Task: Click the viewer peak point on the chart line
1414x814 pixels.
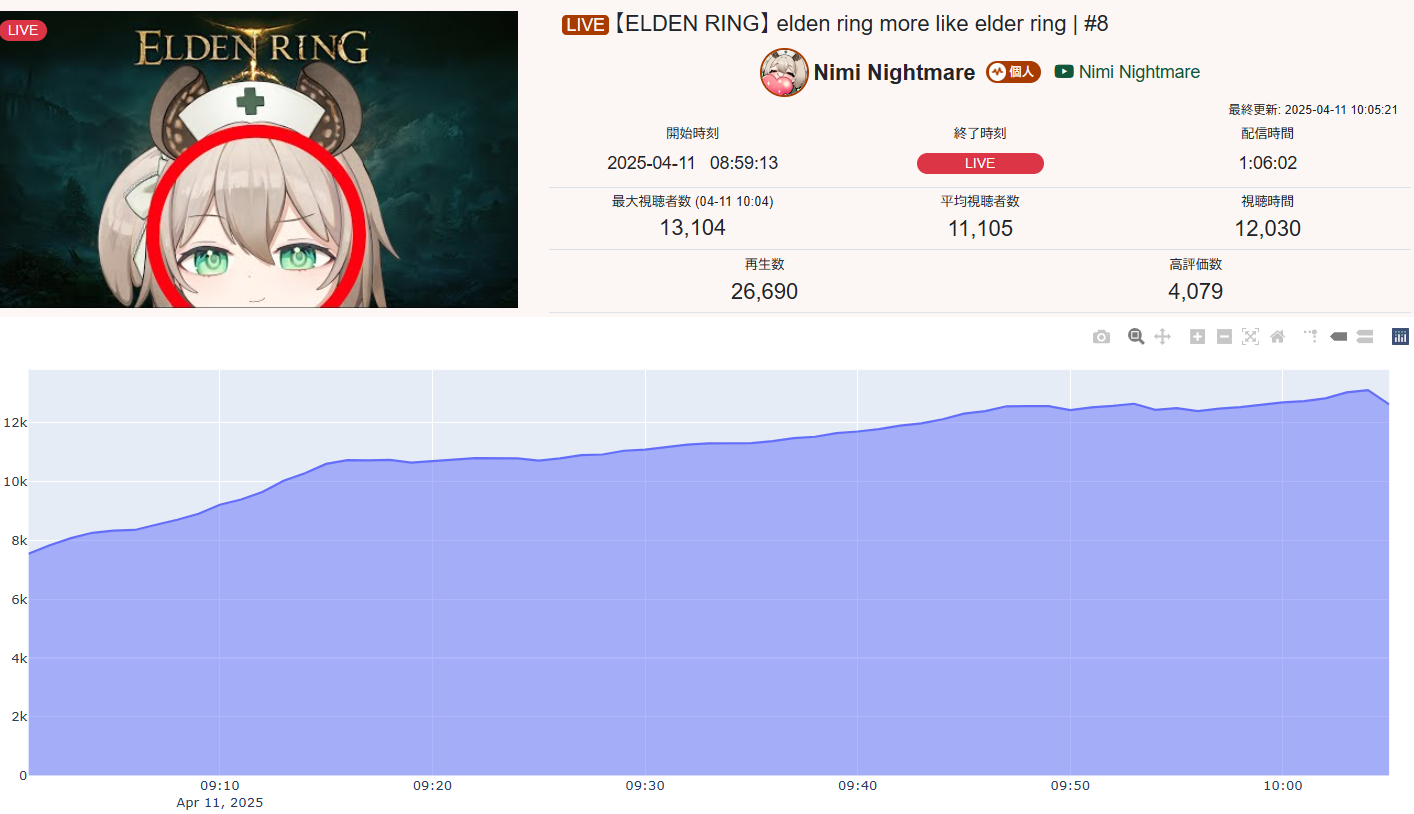Action: point(1368,390)
